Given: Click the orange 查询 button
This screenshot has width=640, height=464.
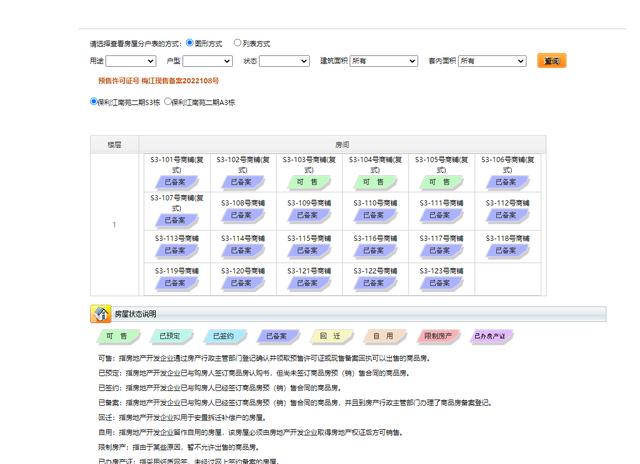Looking at the screenshot, I should [x=551, y=61].
